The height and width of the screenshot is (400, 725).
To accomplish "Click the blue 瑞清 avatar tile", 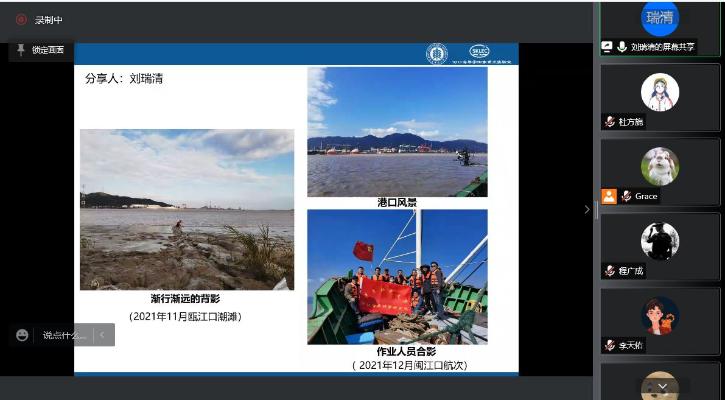I will (x=660, y=18).
